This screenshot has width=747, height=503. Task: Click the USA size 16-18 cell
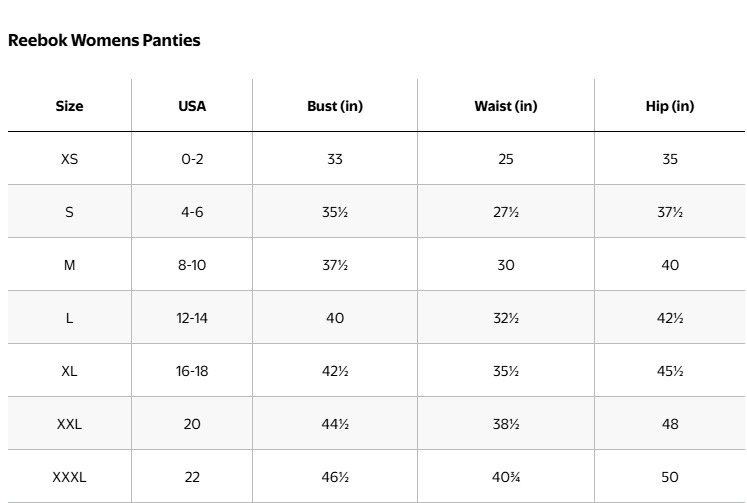click(192, 371)
